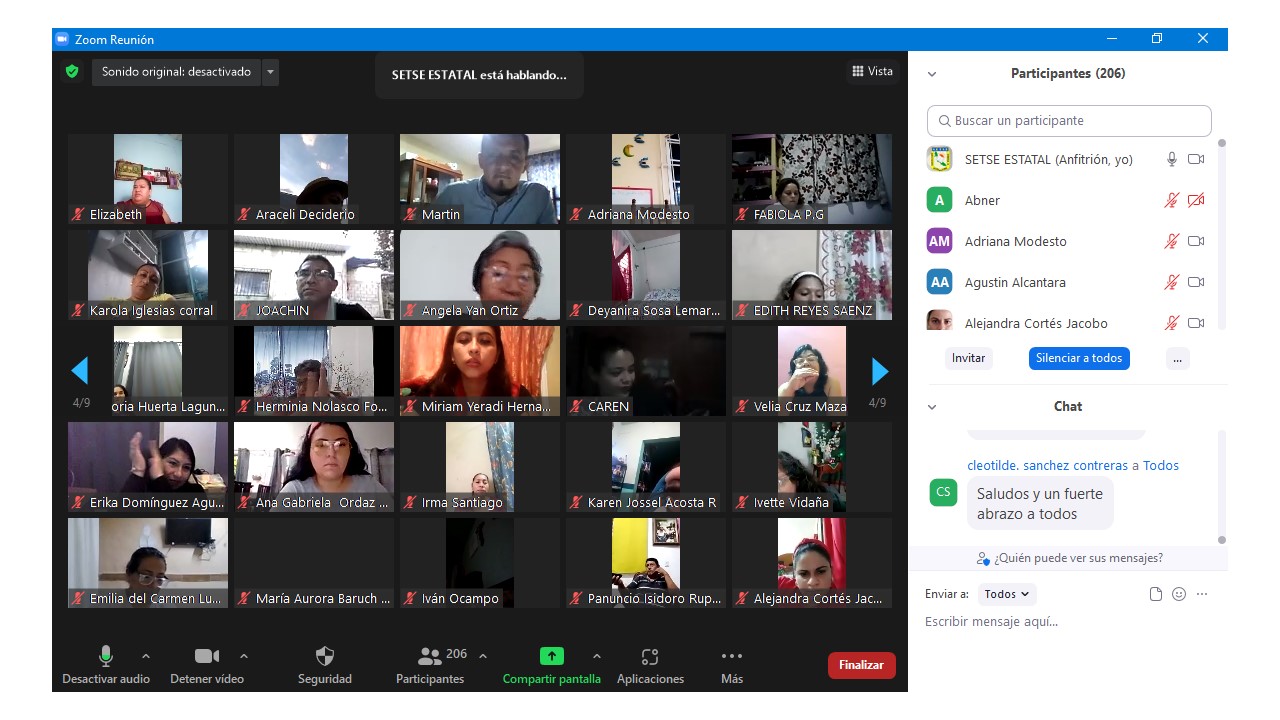This screenshot has width=1280, height=720.
Task: Select Miriam Yeradi video tile
Action: coord(480,371)
